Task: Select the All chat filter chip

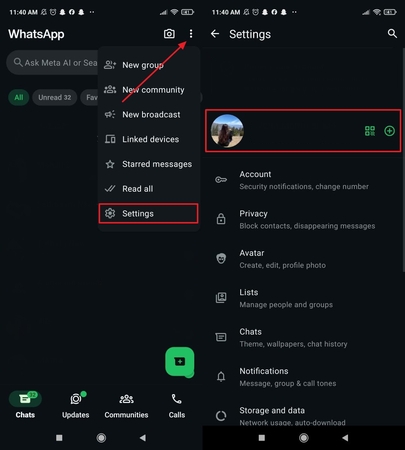Action: click(19, 97)
